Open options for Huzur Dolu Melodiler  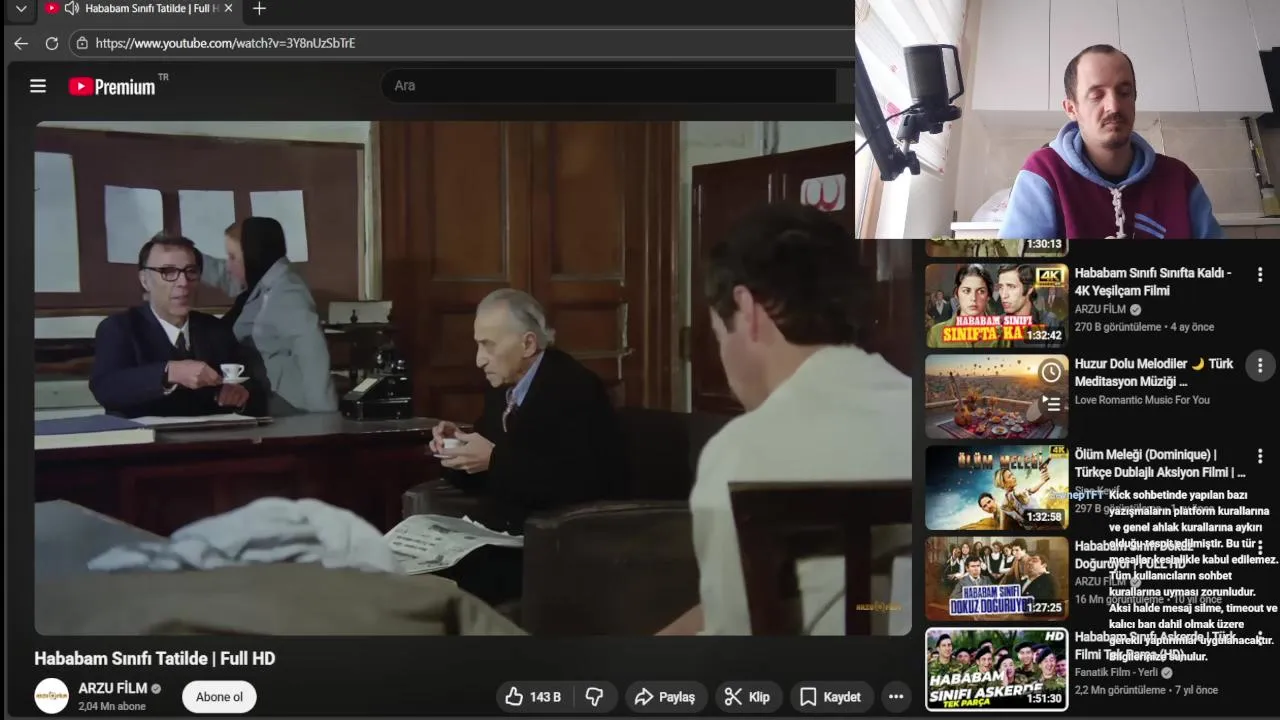point(1260,365)
